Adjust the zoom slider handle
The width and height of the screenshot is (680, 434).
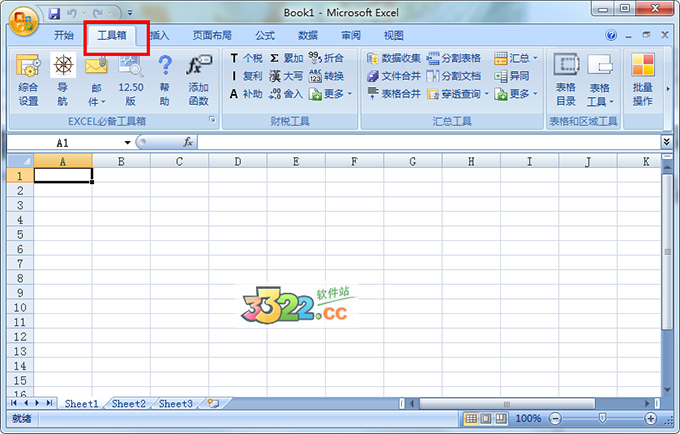pos(602,418)
